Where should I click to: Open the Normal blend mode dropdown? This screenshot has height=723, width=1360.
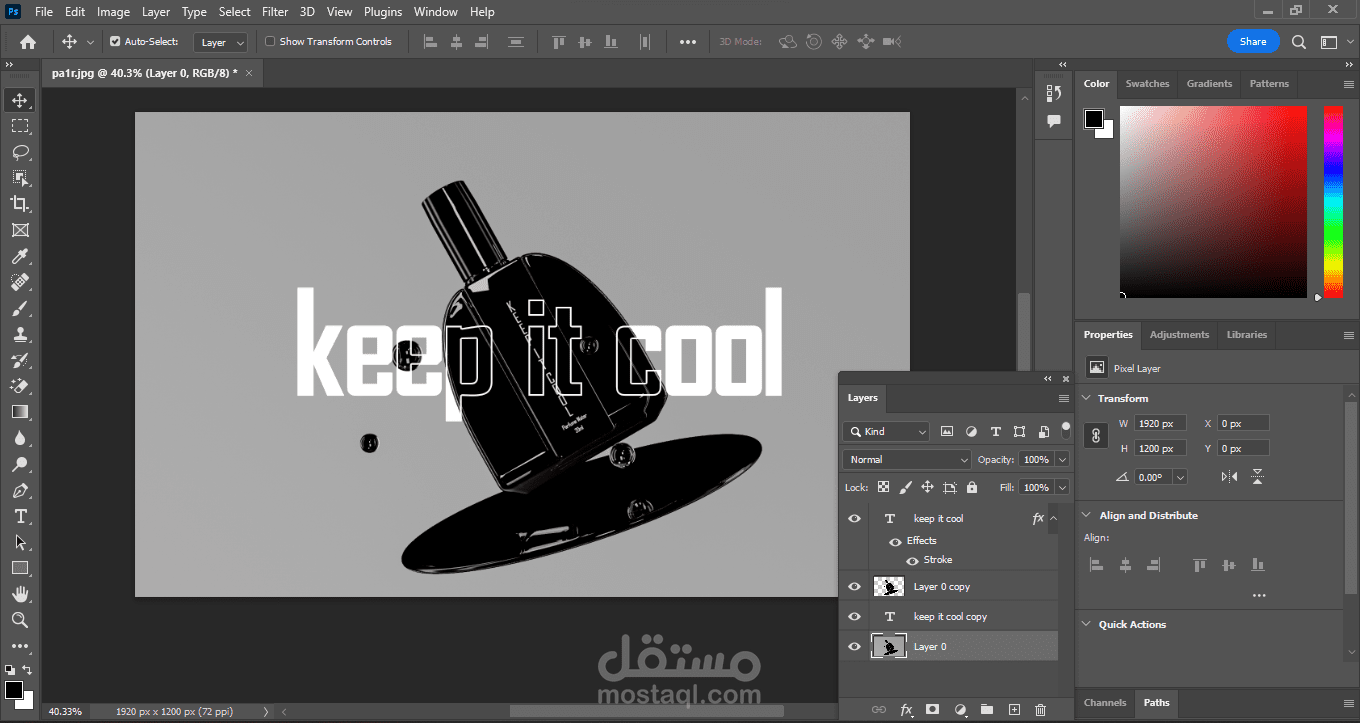coord(907,460)
